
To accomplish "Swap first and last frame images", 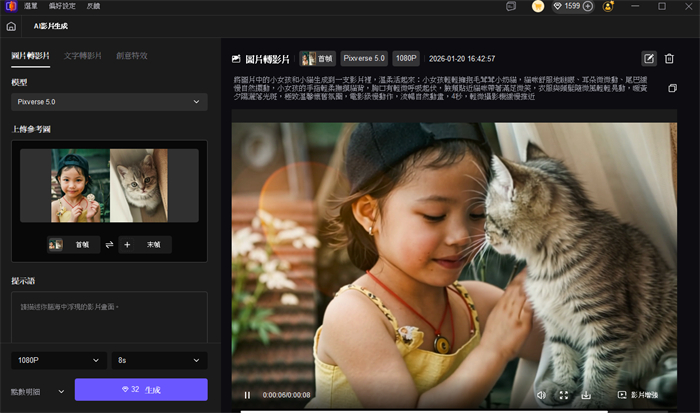I will click(109, 245).
